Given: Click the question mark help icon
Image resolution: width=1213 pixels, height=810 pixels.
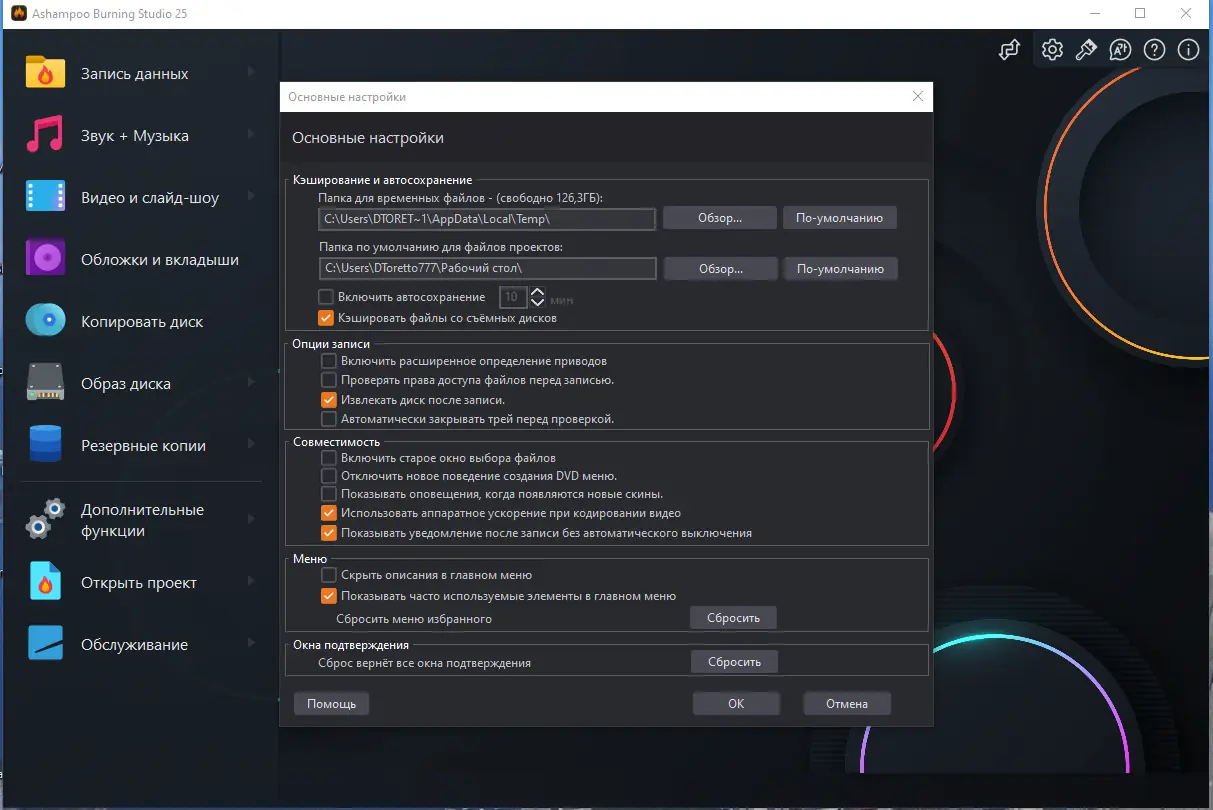Looking at the screenshot, I should 1154,50.
